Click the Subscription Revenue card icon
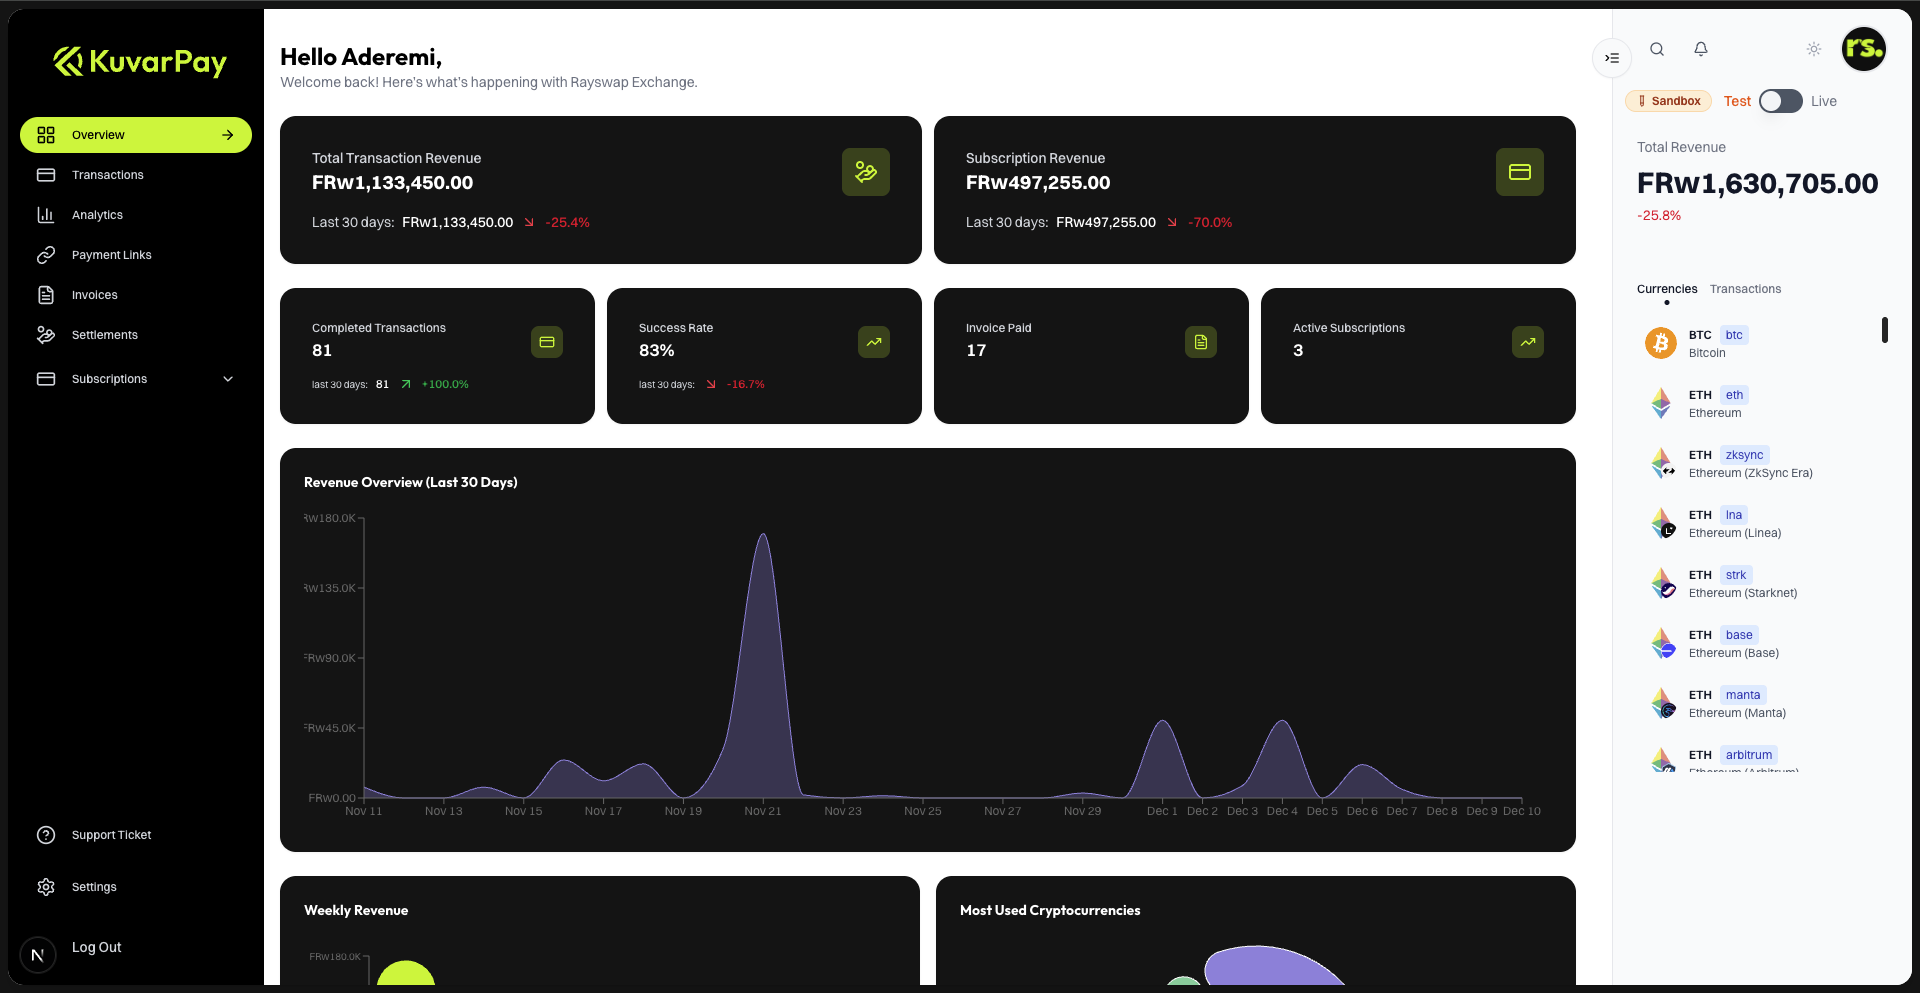The width and height of the screenshot is (1920, 993). 1519,172
